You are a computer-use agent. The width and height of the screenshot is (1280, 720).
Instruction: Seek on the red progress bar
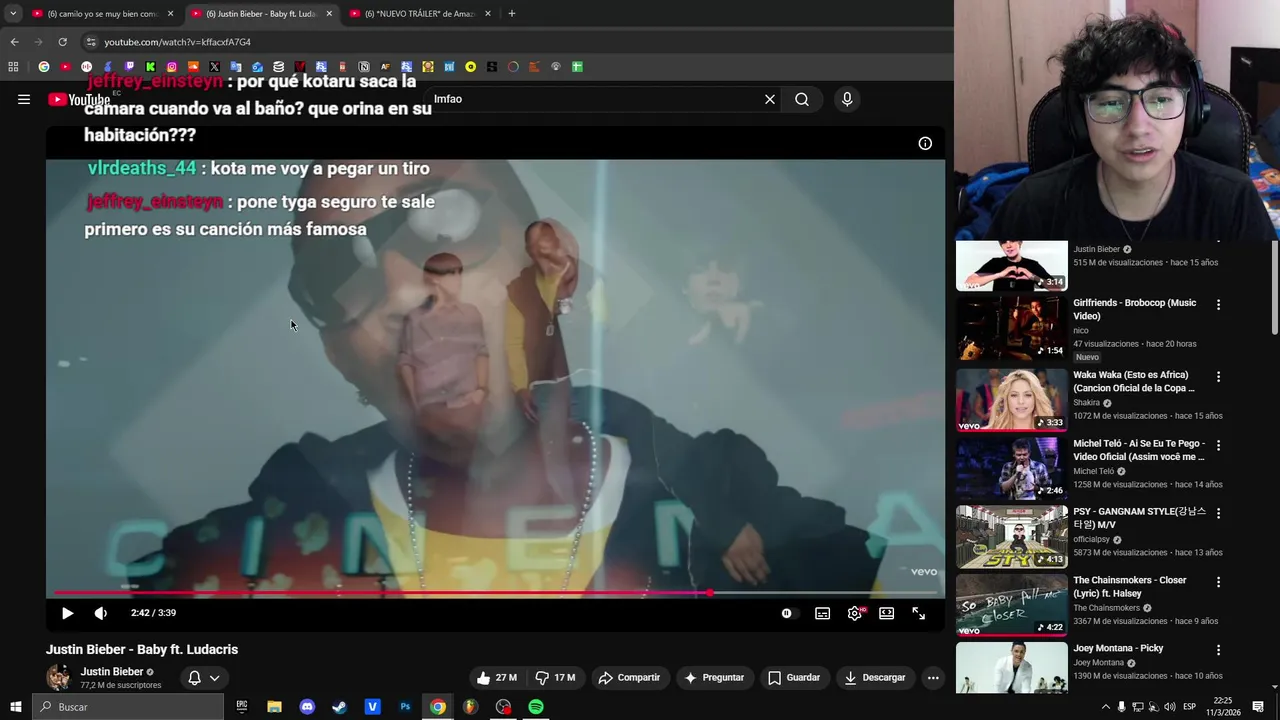495,593
